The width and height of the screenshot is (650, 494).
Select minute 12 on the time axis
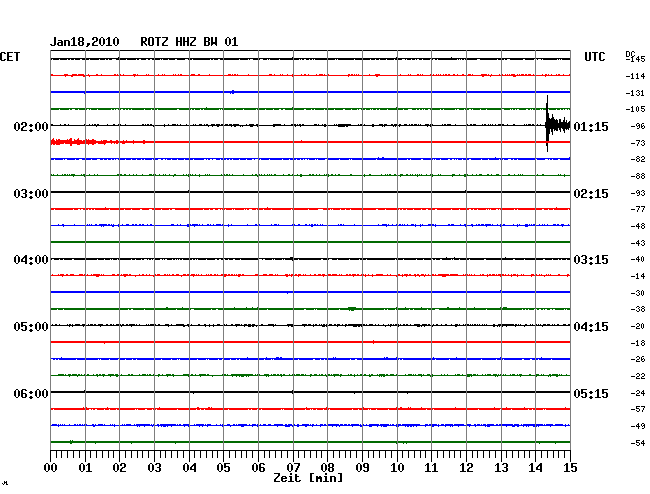coord(466,468)
